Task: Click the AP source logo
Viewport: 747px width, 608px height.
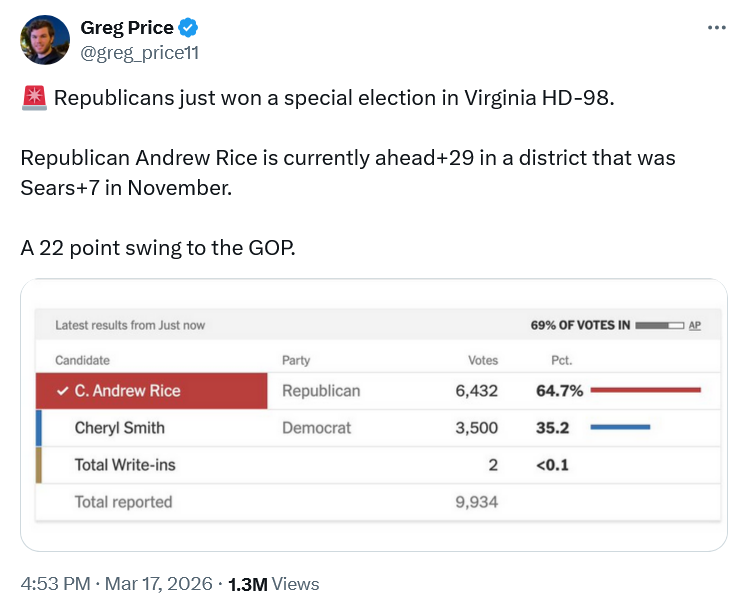Action: coord(694,325)
